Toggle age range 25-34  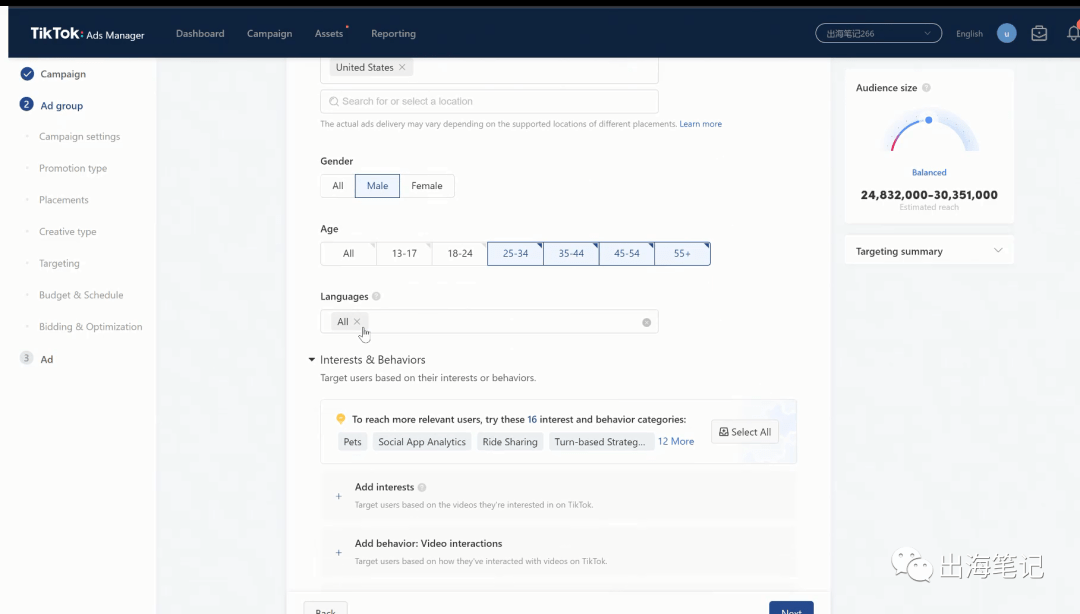[515, 254]
